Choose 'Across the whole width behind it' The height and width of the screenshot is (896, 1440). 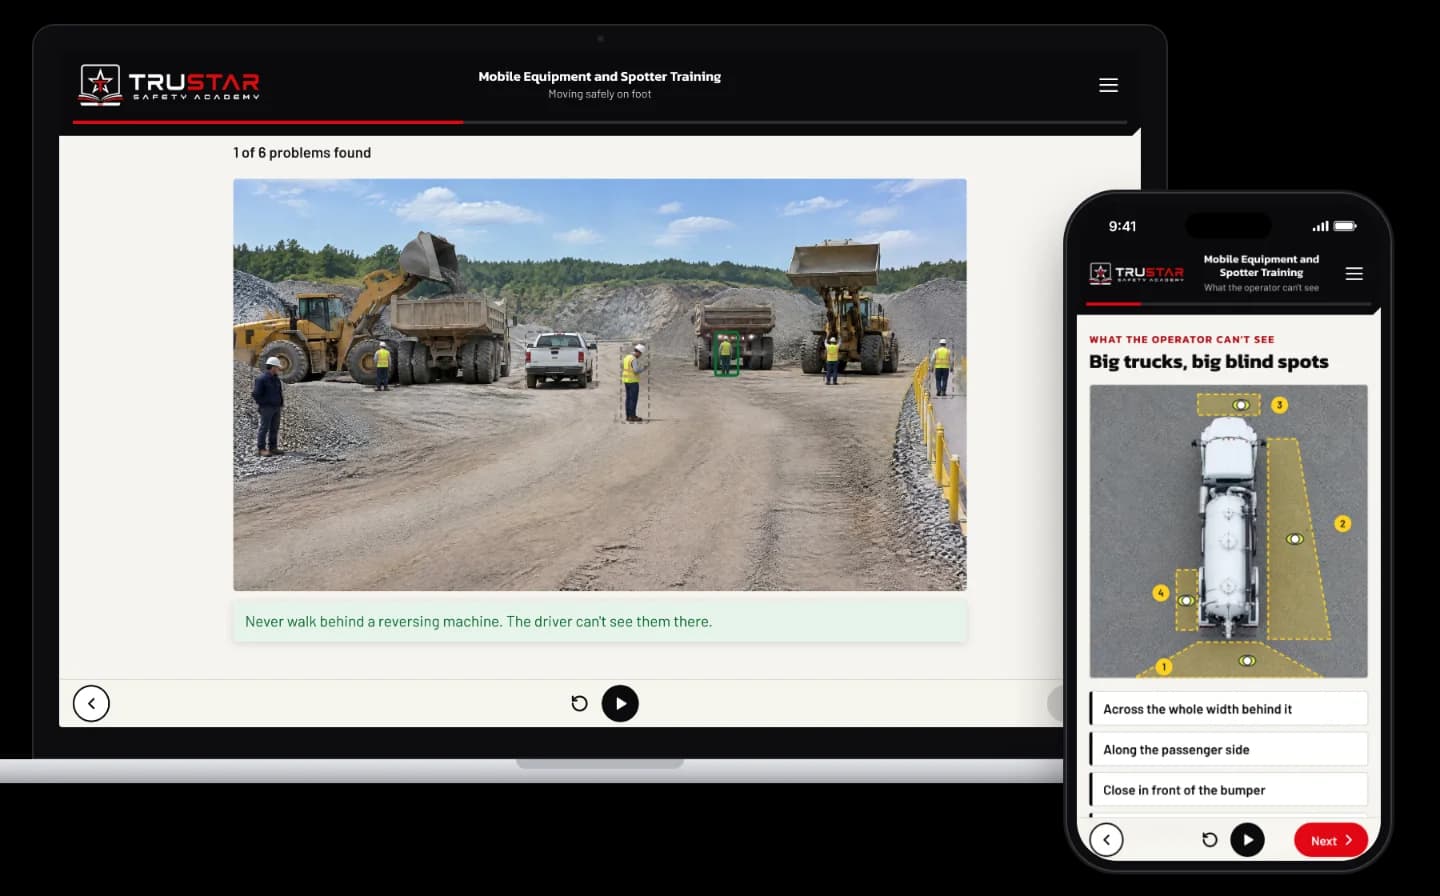coord(1229,709)
